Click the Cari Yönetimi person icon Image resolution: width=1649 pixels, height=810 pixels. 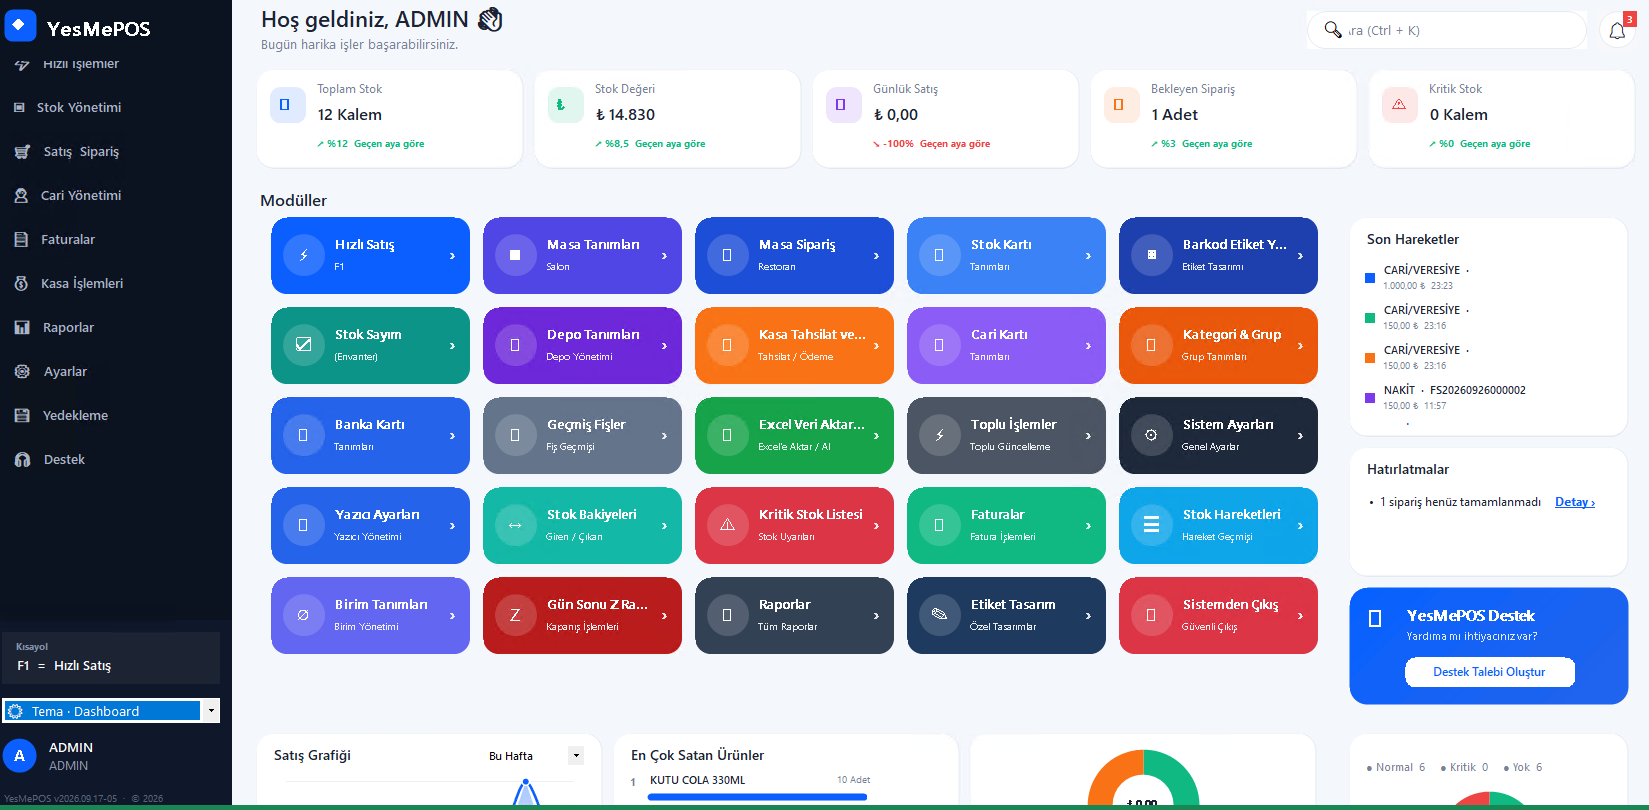pos(21,196)
